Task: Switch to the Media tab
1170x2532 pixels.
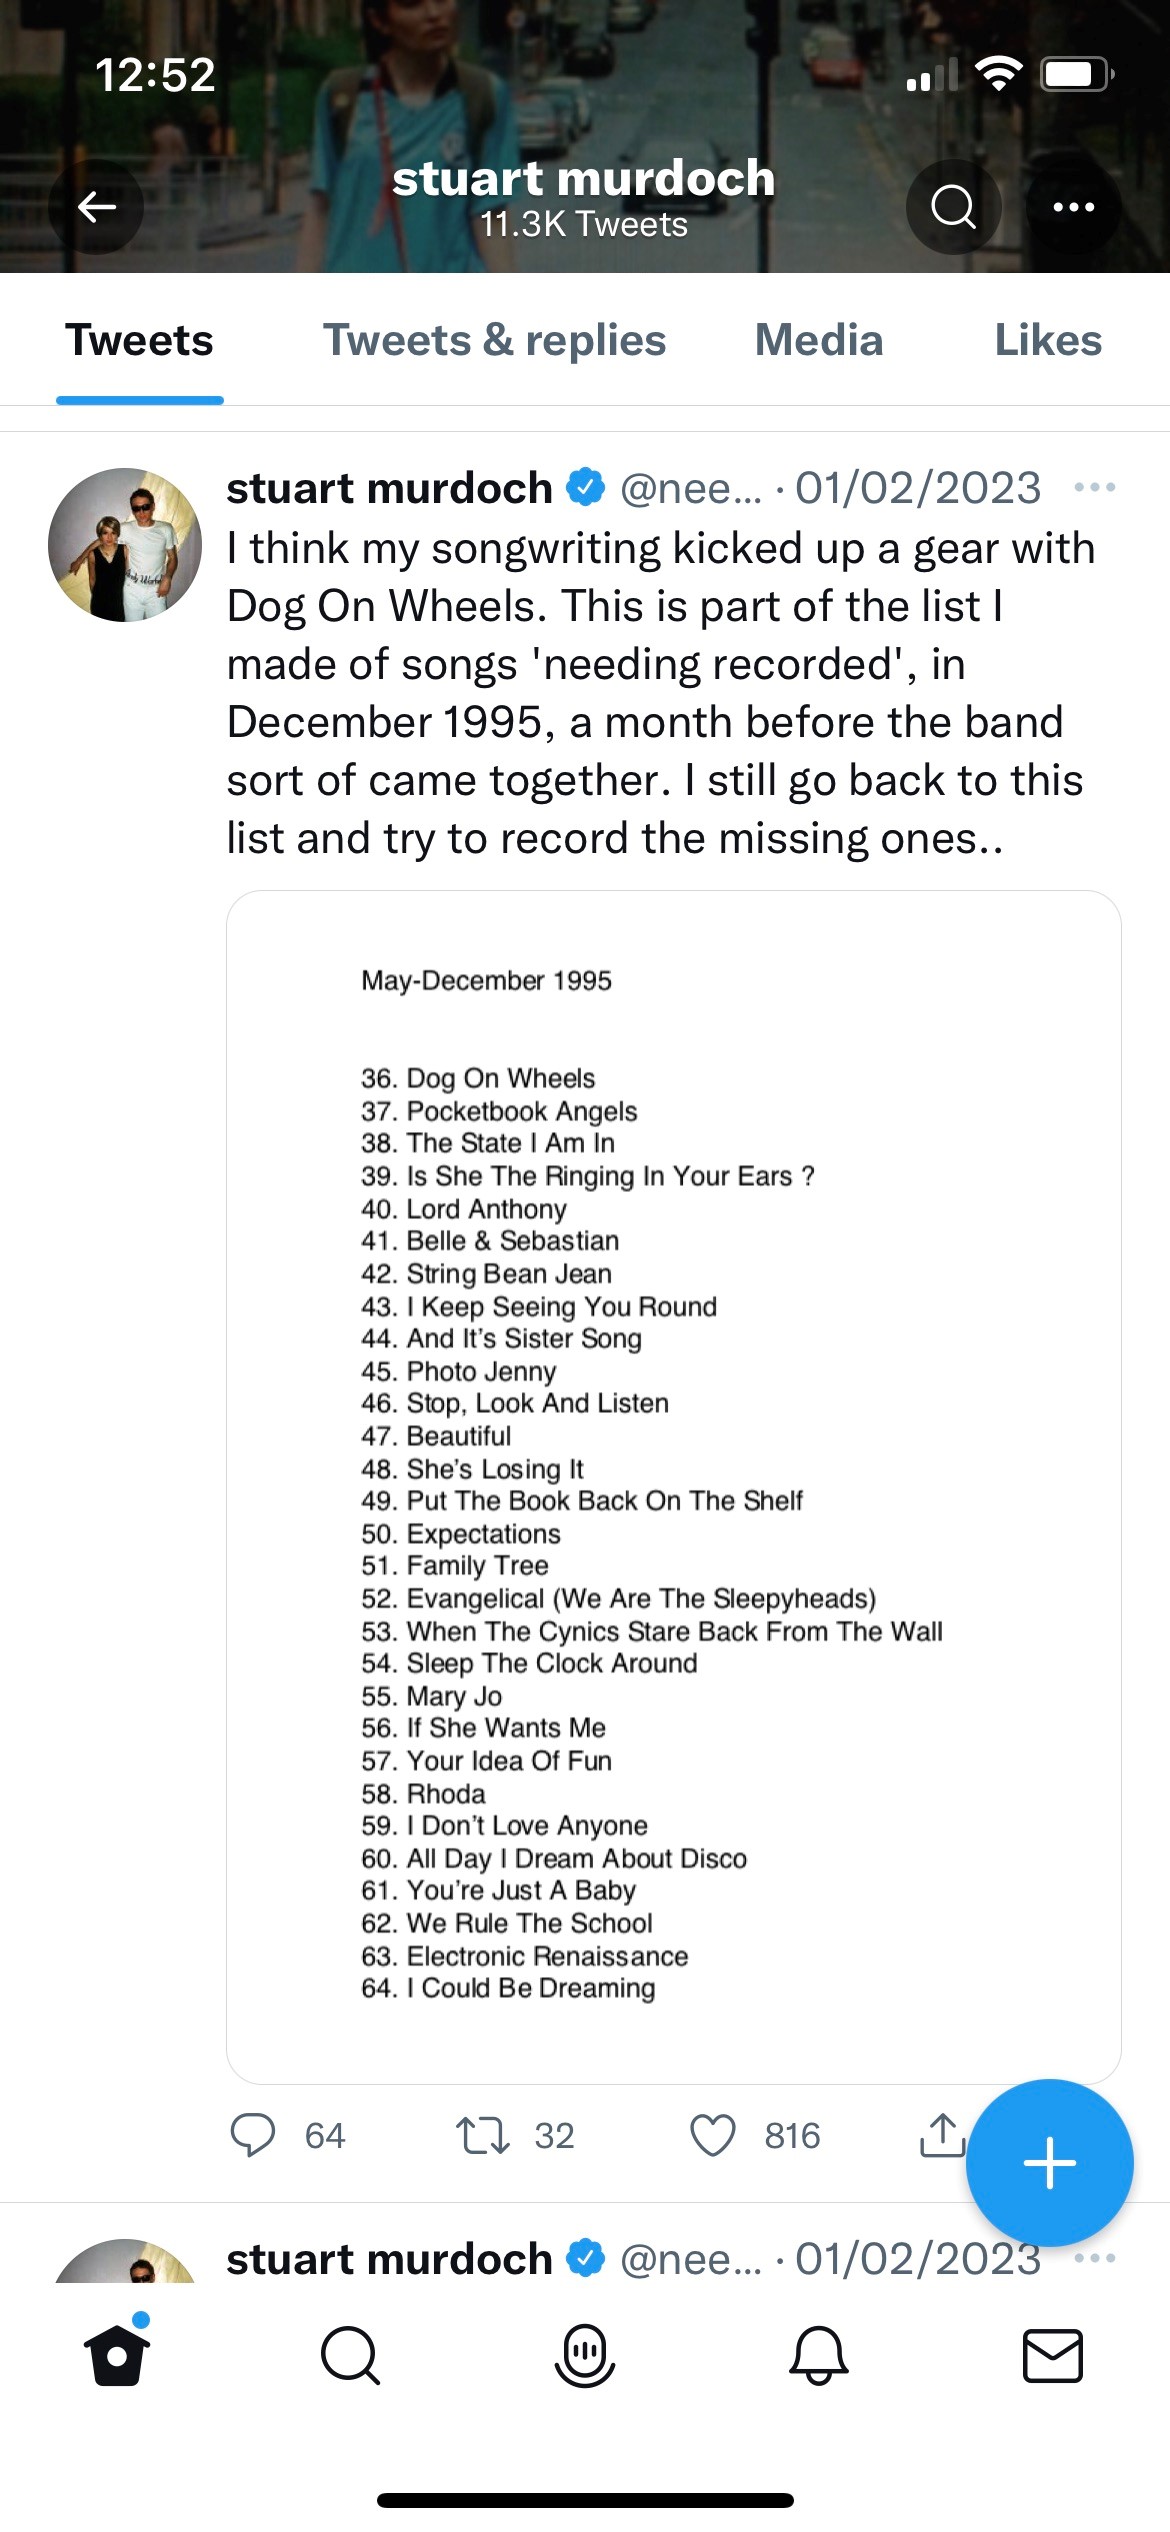Action: [819, 340]
